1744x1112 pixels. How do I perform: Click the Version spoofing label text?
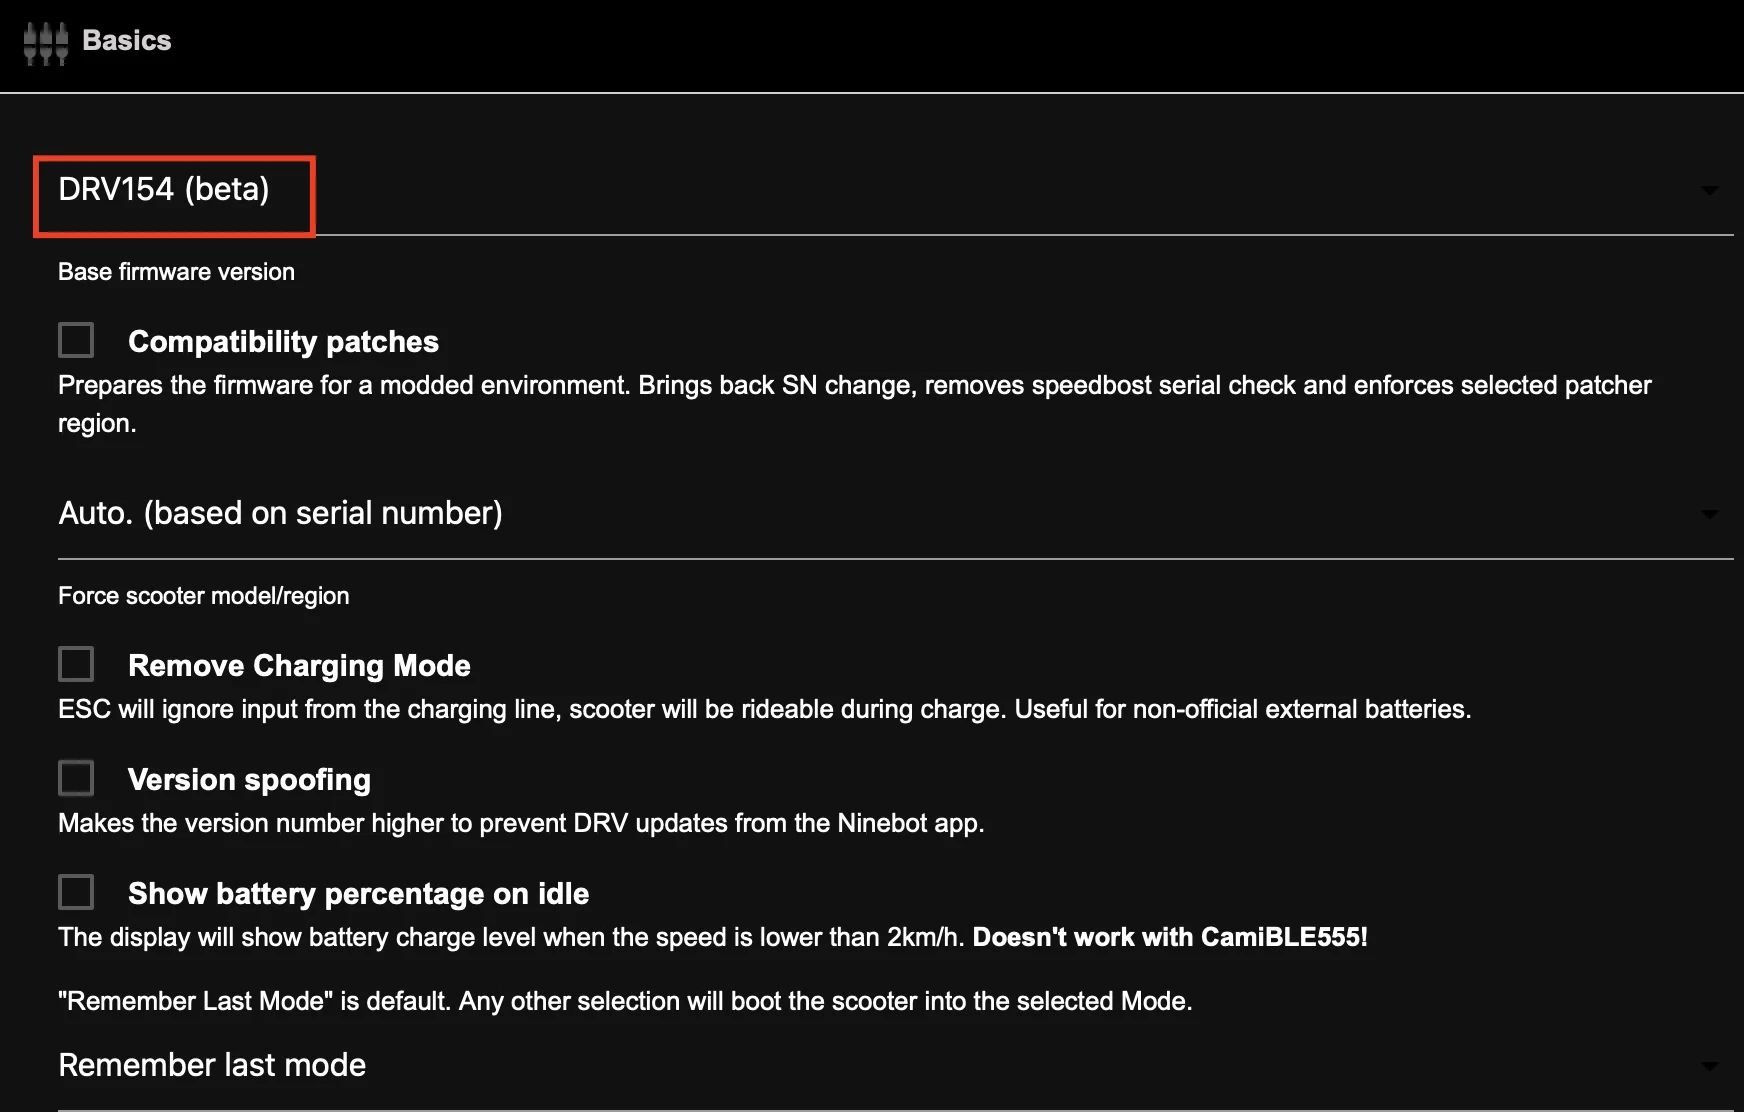tap(249, 779)
